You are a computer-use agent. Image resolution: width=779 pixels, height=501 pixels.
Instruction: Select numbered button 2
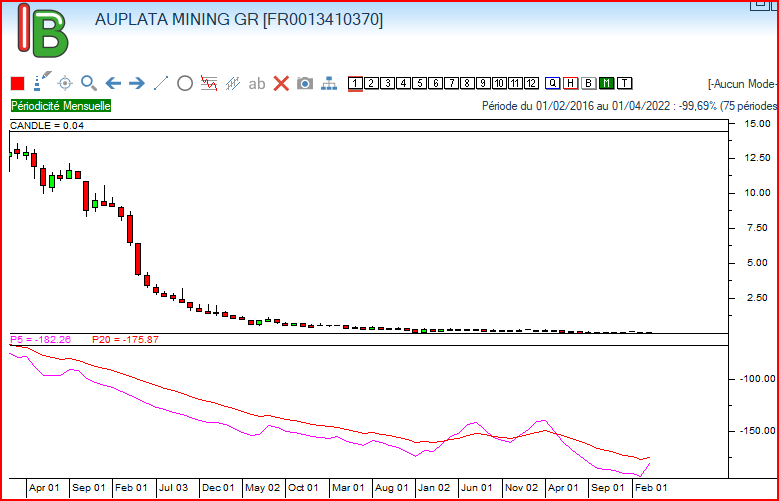371,84
